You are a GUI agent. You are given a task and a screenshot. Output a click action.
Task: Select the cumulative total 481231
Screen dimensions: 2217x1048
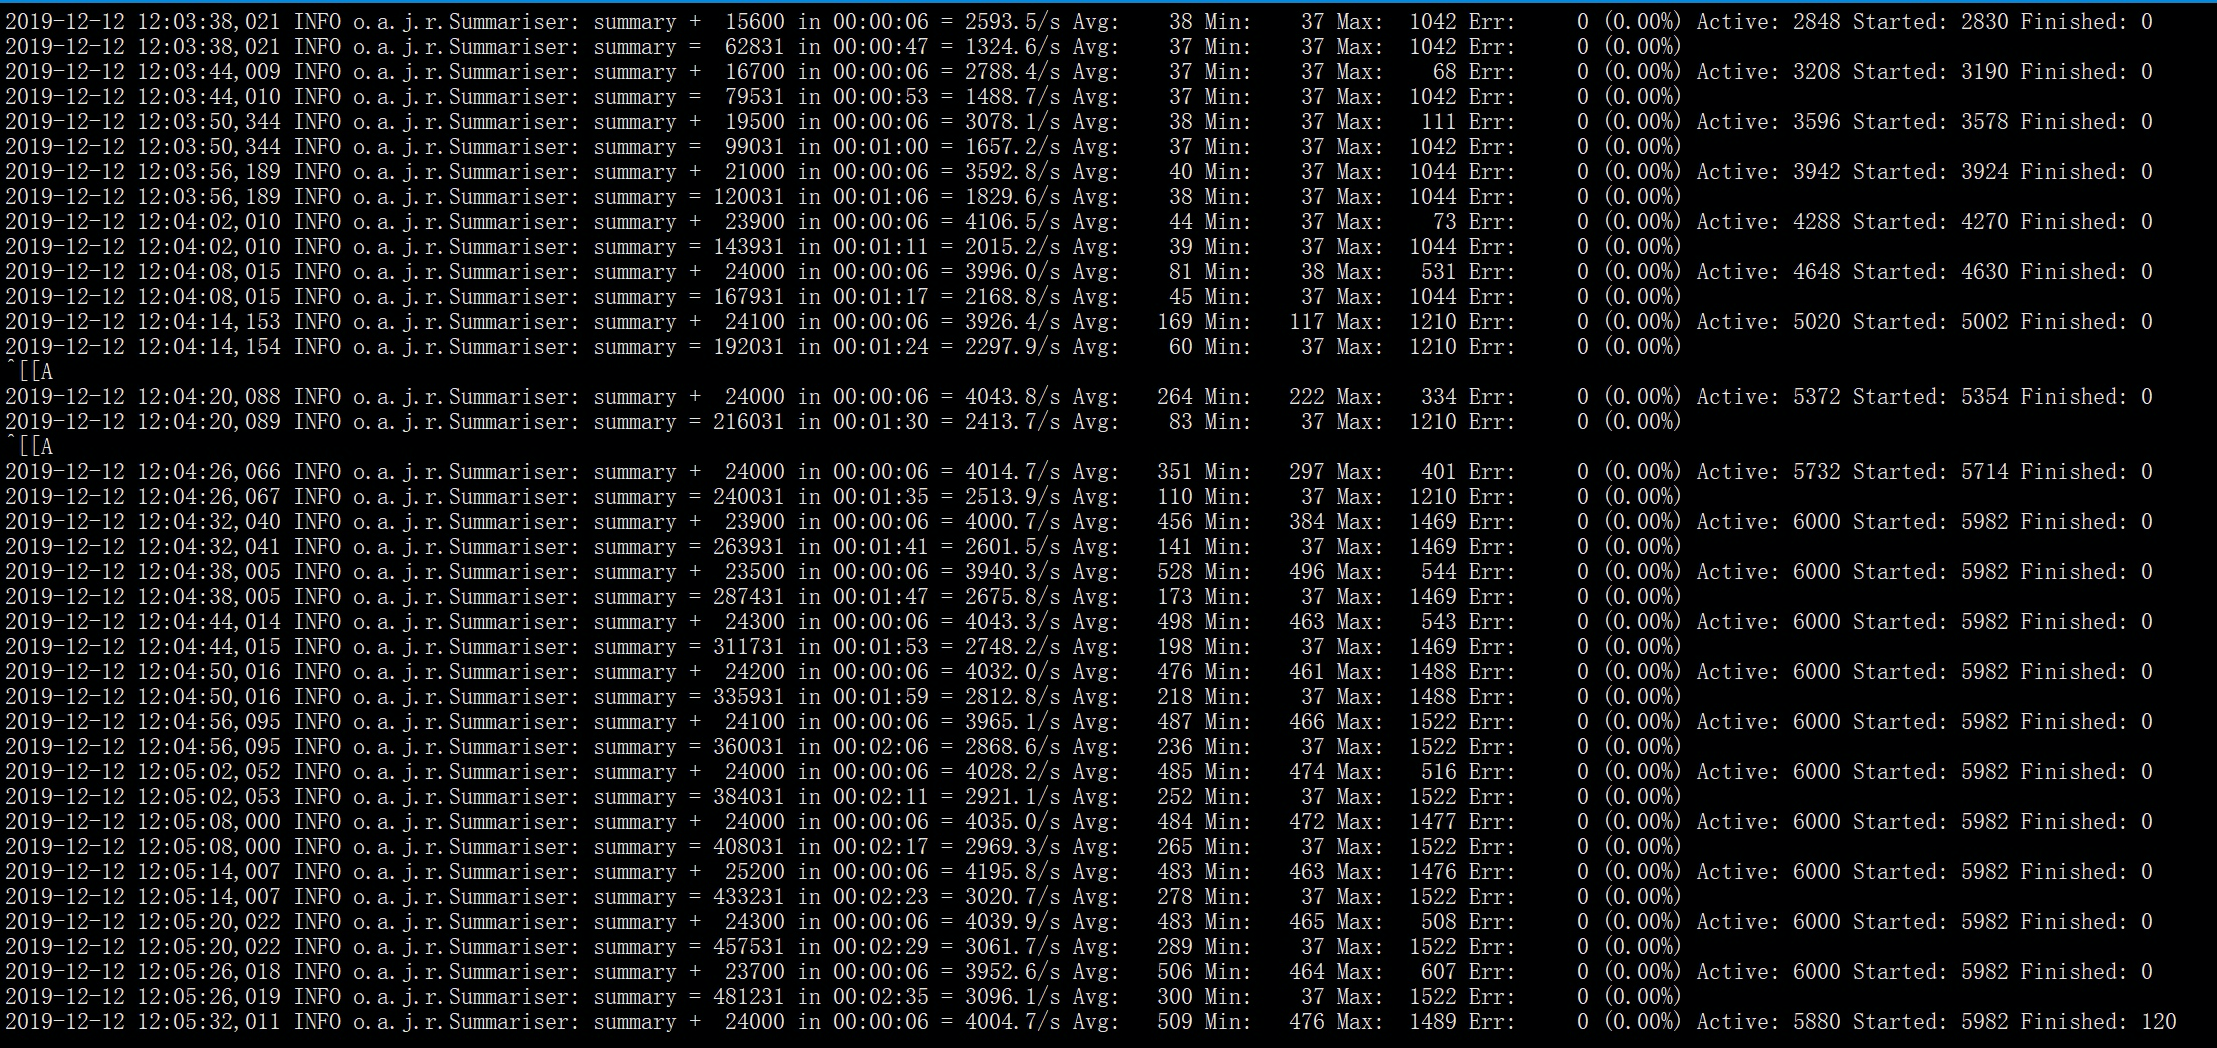point(749,997)
